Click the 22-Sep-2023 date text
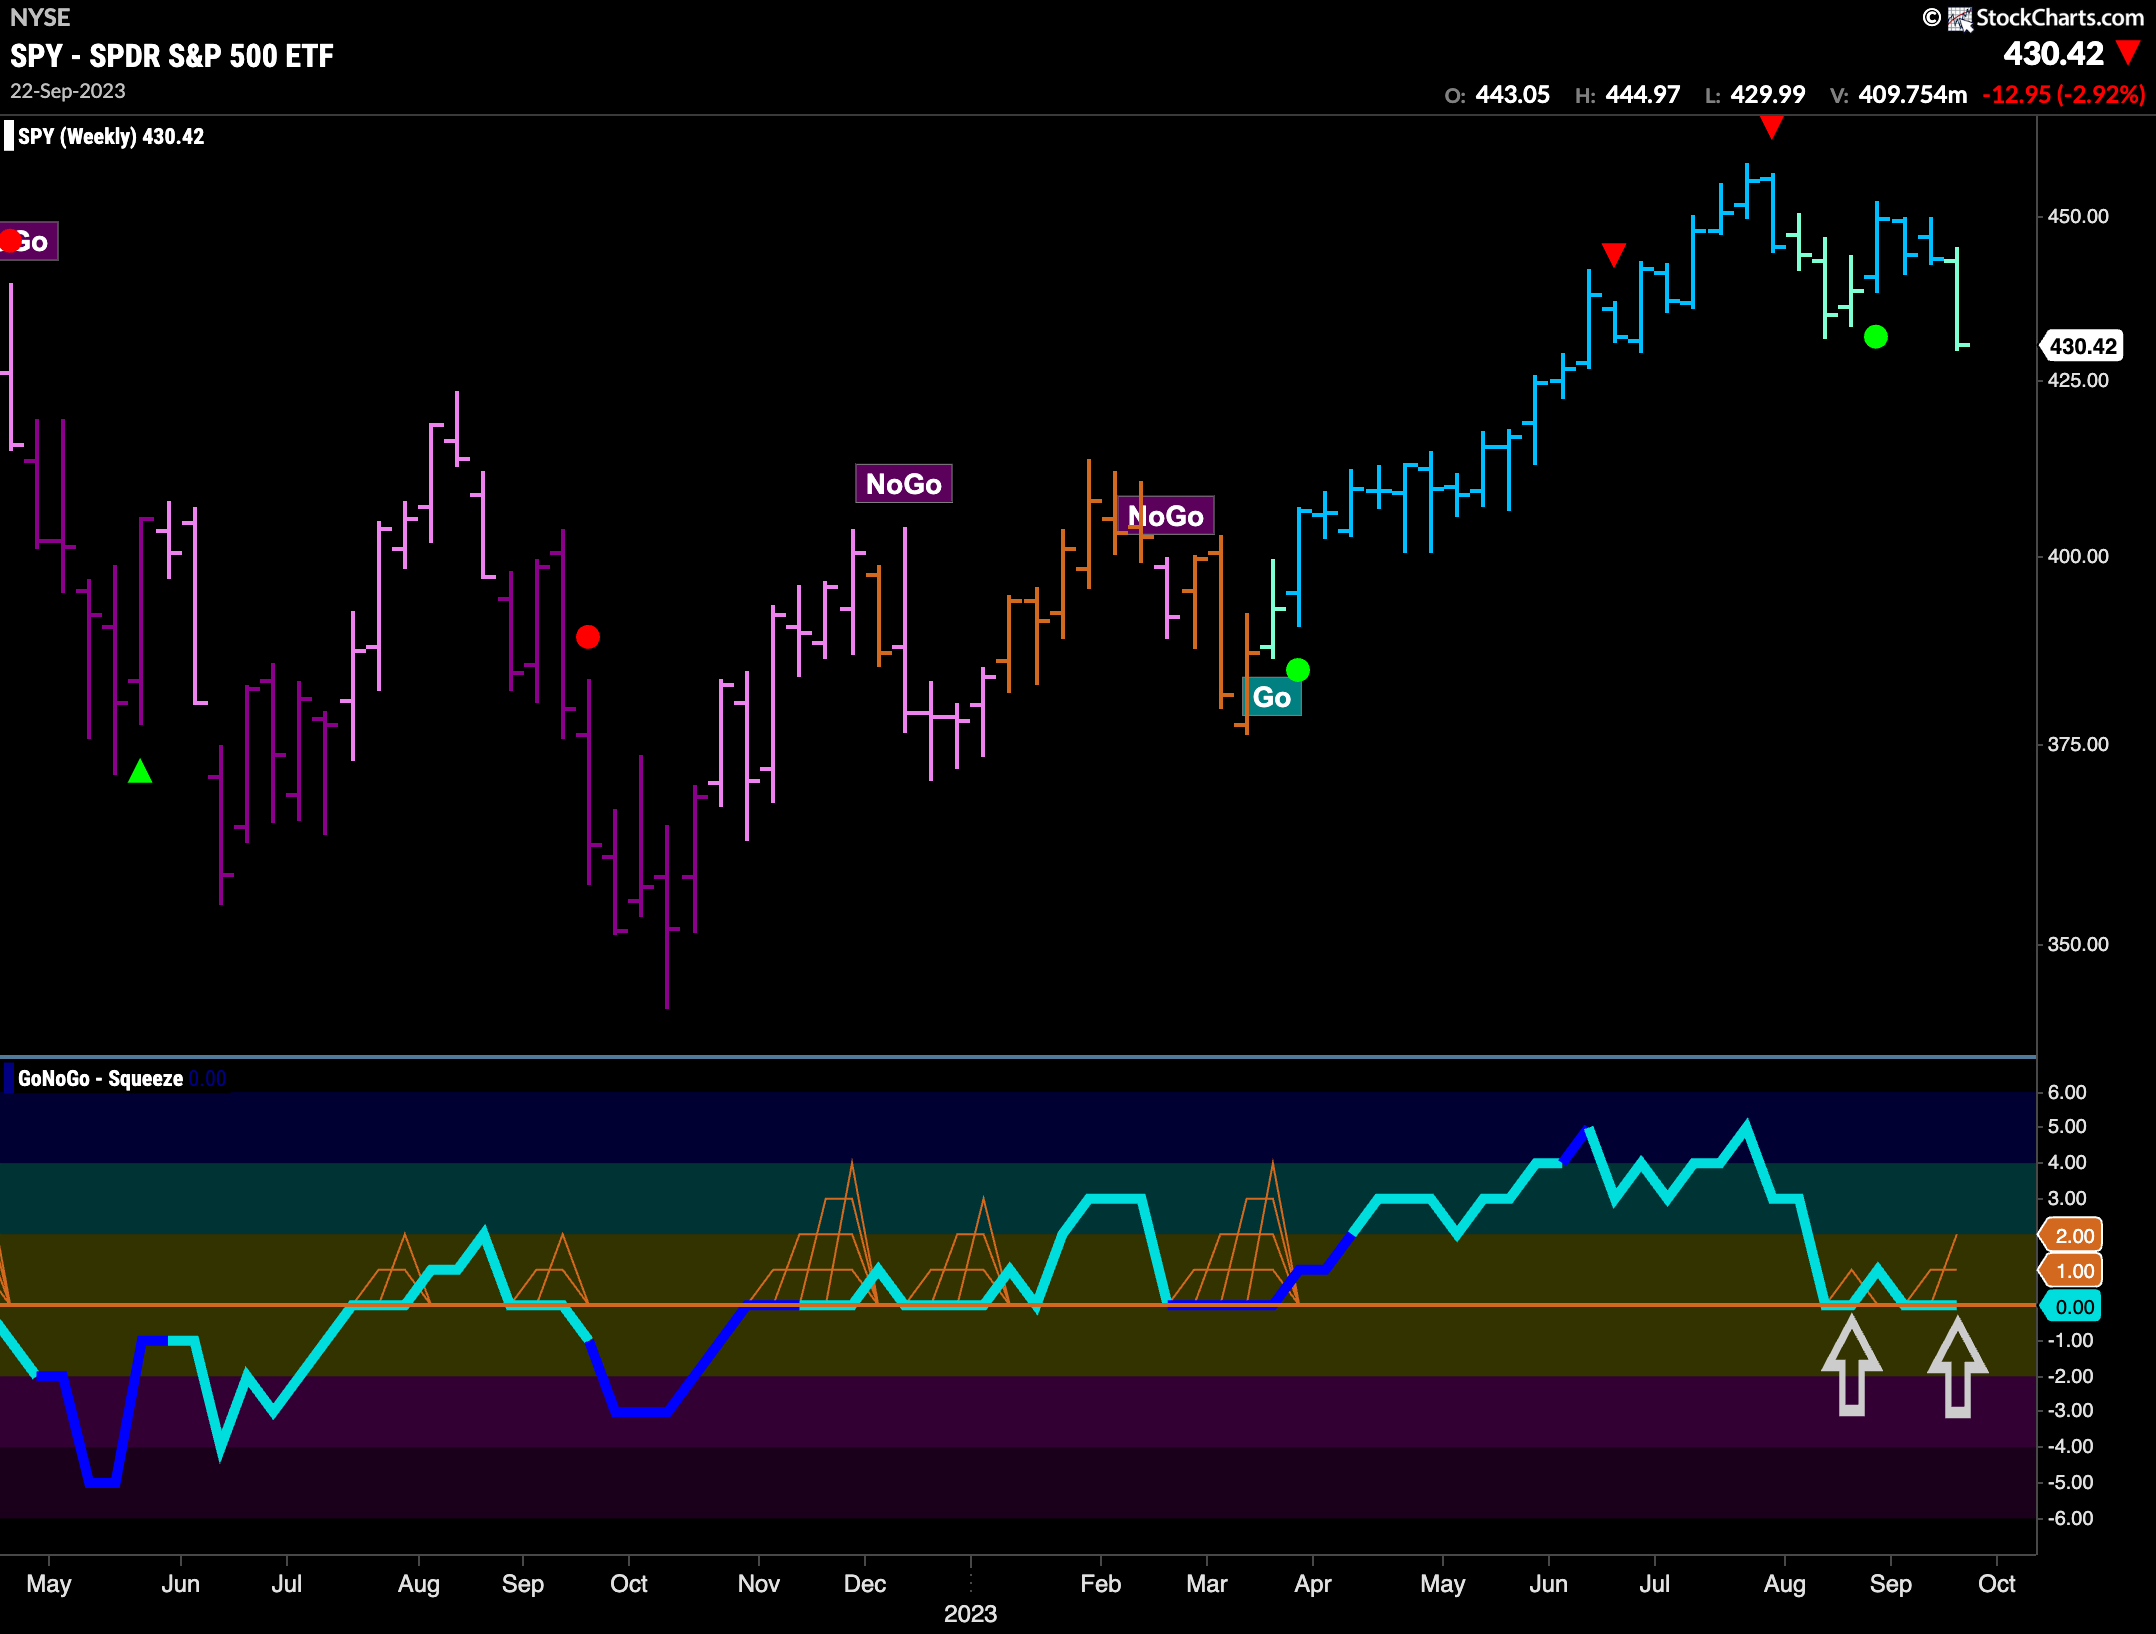This screenshot has width=2156, height=1634. coord(68,91)
